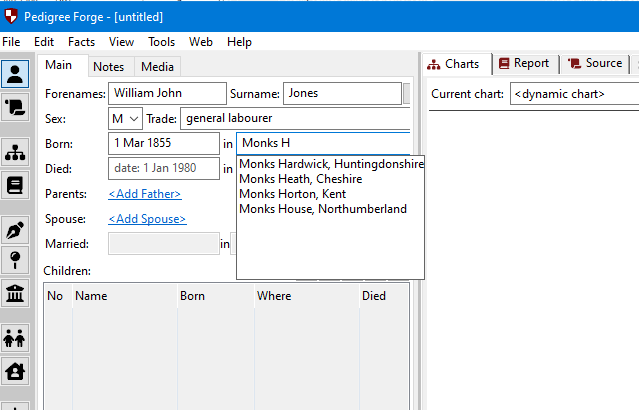Click the Add Spouse link
Screen dimensions: 639x410
pos(146,219)
